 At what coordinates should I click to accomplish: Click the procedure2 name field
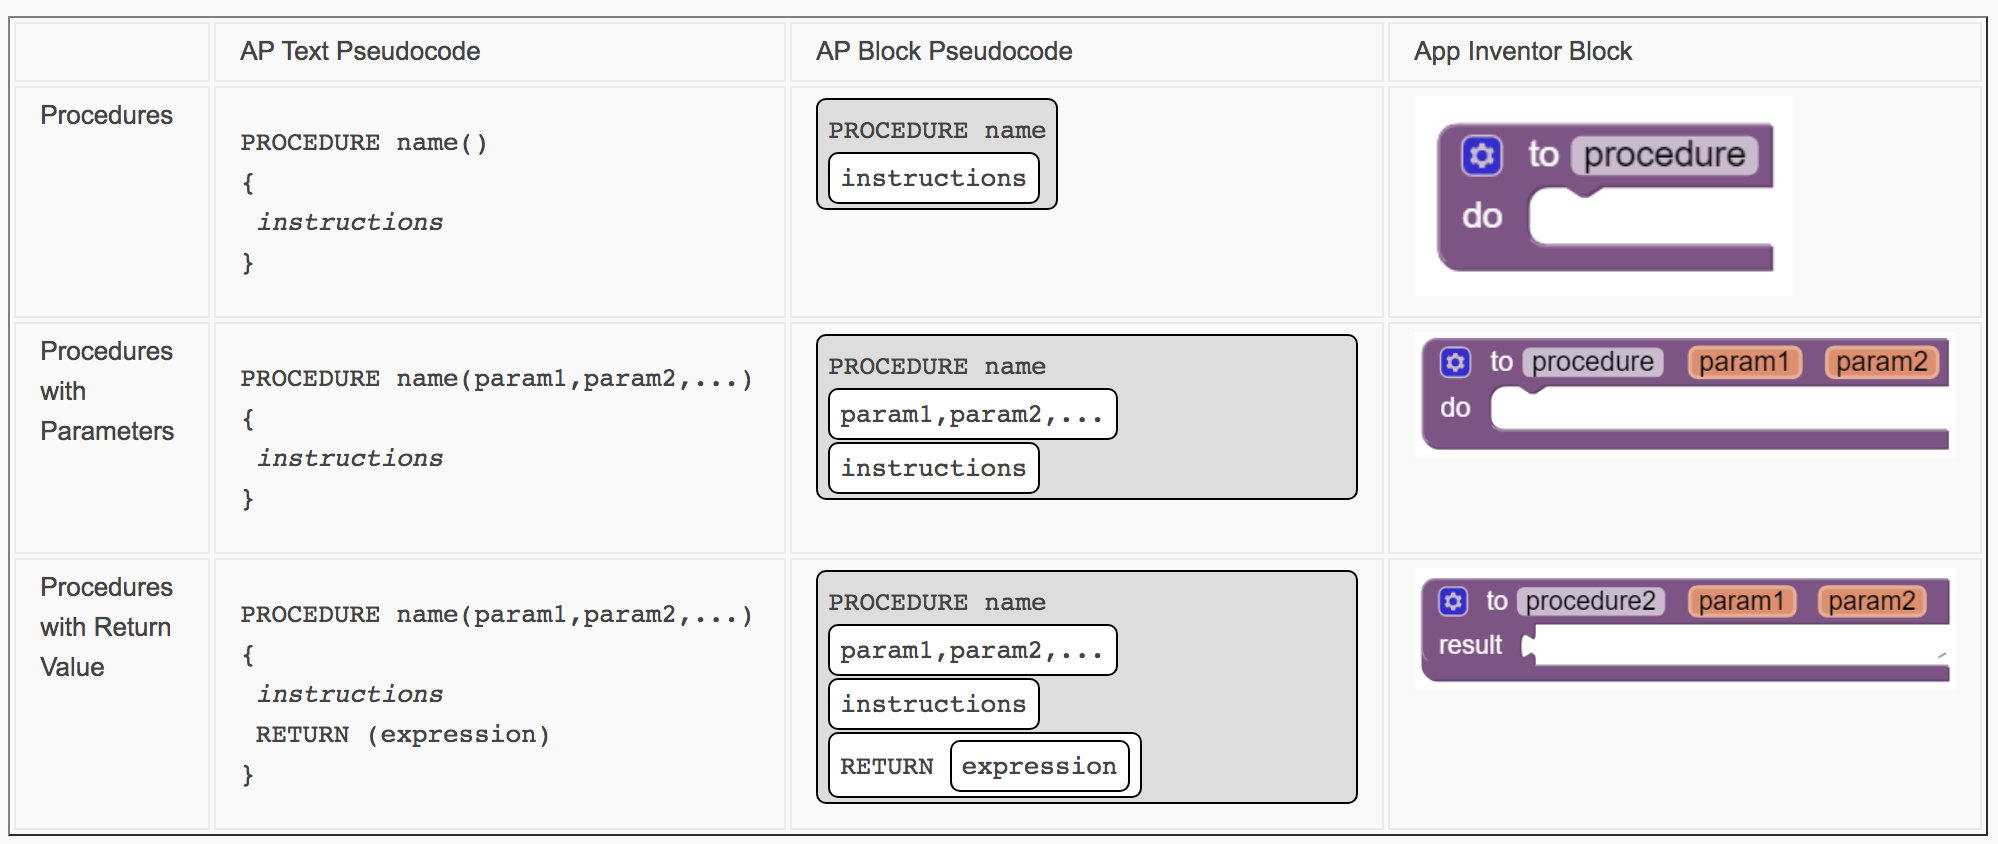coord(1590,601)
